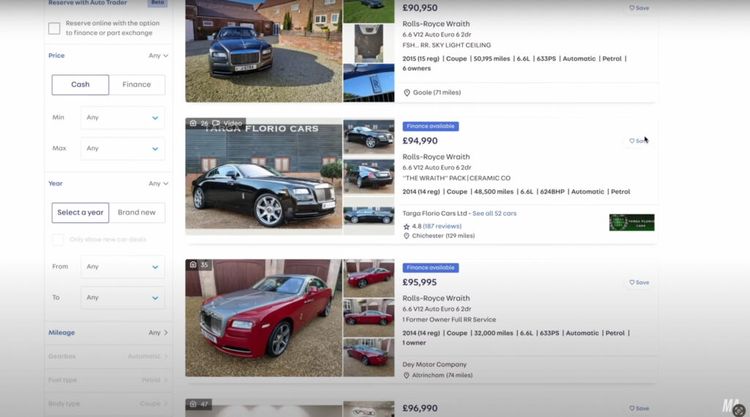
Task: Save the £95,995 Rolls-Royce Wraith listing
Action: point(639,282)
